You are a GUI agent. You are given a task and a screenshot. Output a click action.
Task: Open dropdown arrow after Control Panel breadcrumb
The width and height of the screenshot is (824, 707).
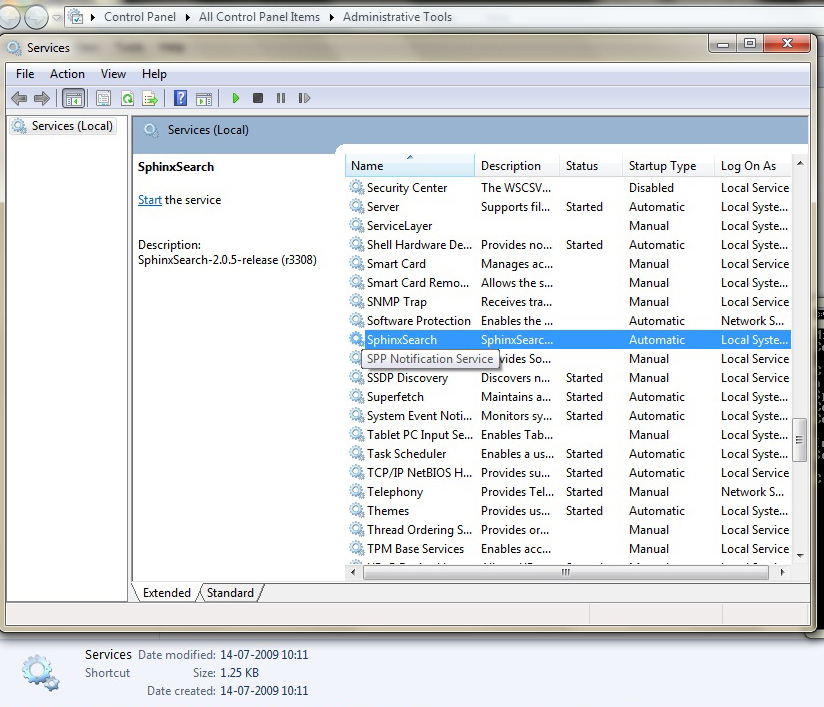tap(188, 17)
